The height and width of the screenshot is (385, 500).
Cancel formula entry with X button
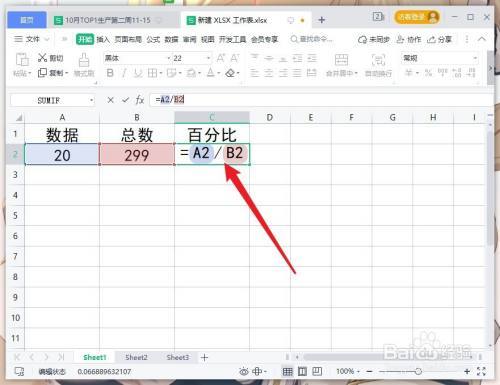click(x=110, y=100)
